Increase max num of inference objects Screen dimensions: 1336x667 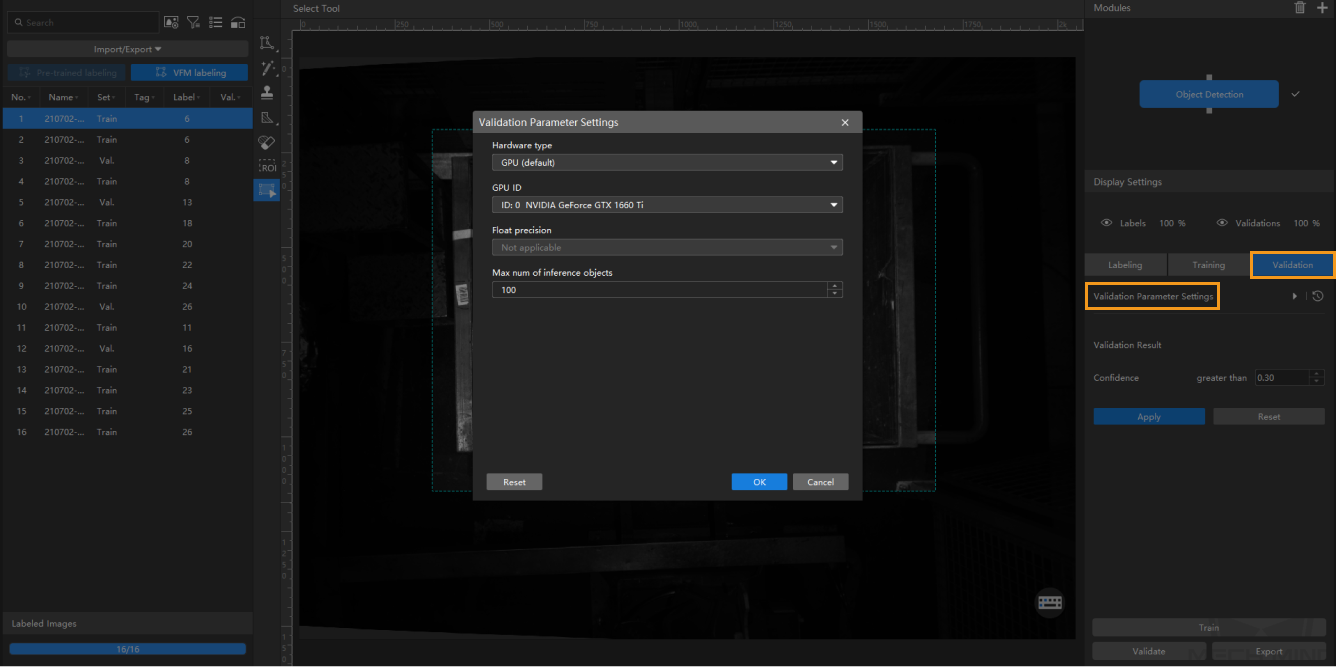coord(835,286)
